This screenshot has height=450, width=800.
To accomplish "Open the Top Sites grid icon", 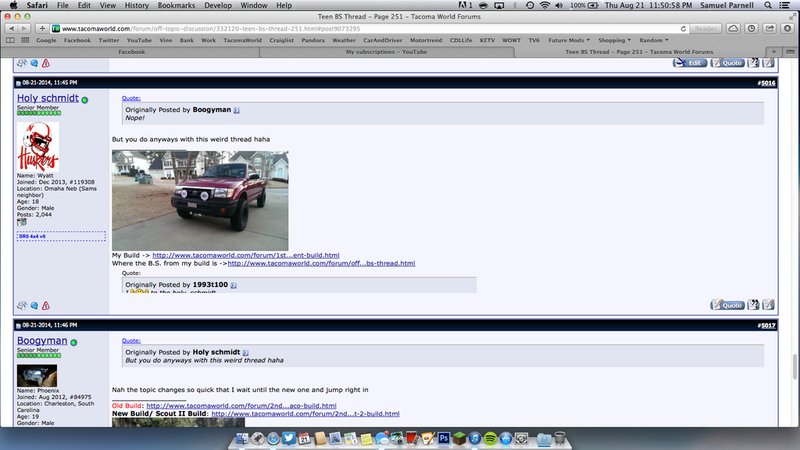I will tap(25, 40).
